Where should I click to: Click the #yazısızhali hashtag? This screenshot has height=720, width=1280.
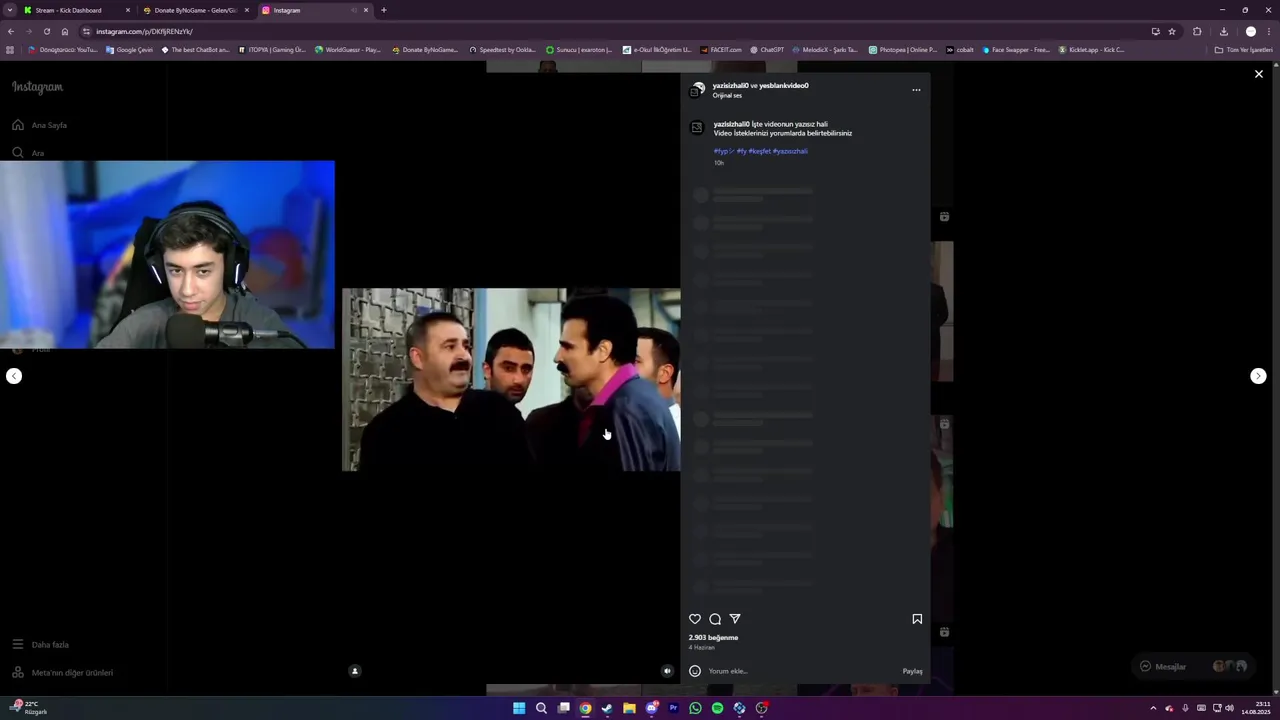click(790, 151)
